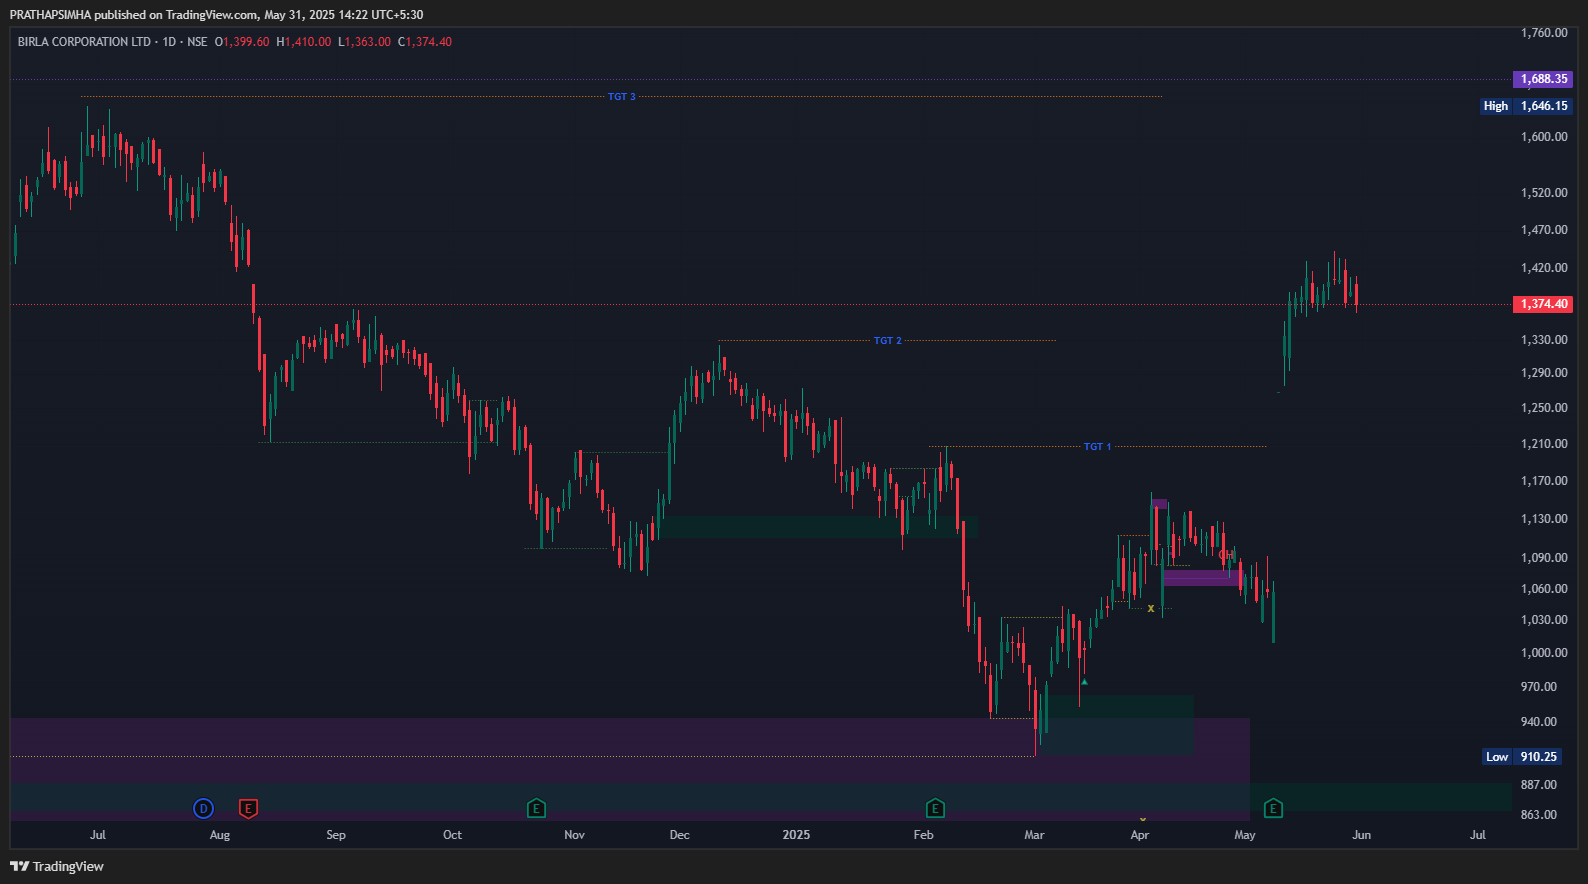The image size is (1588, 884).
Task: Click the 1,688.35 purple price label
Action: (x=1543, y=79)
